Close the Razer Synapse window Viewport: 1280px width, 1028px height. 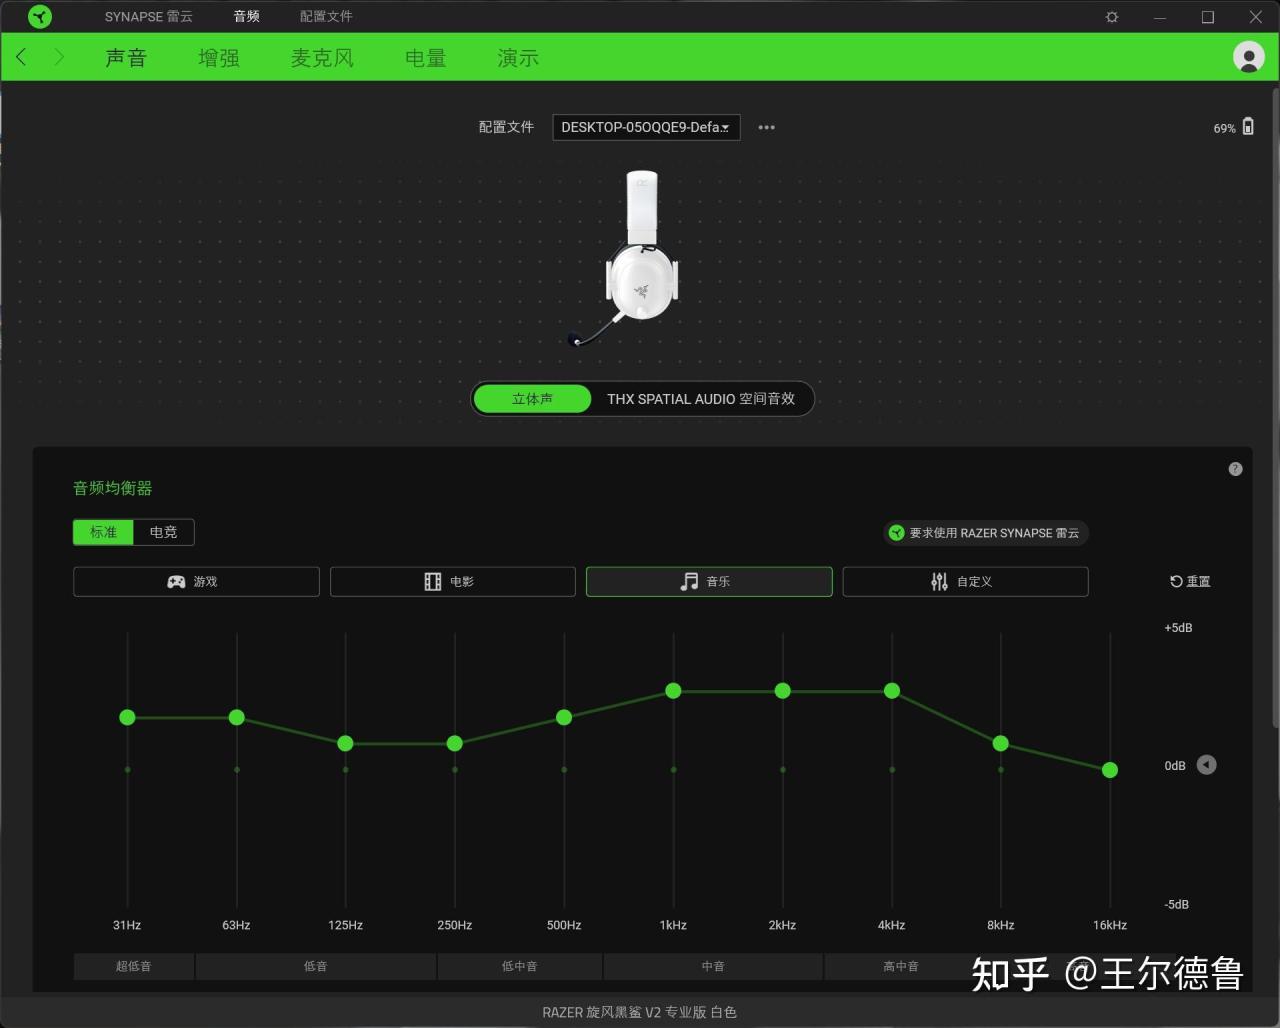point(1256,17)
